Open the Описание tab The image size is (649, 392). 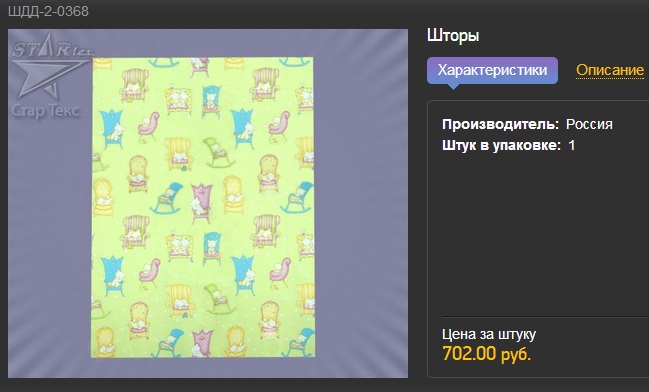(610, 70)
